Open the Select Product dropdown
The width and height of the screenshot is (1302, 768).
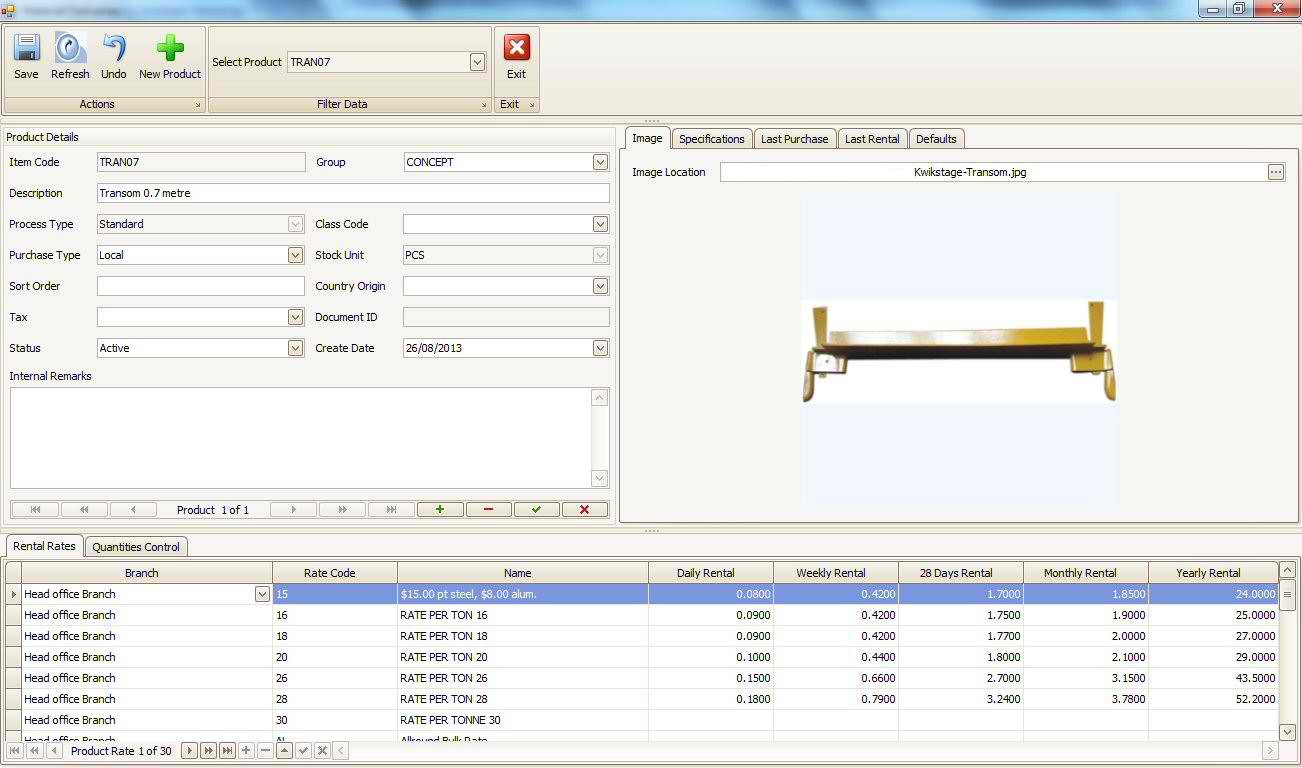click(x=477, y=62)
